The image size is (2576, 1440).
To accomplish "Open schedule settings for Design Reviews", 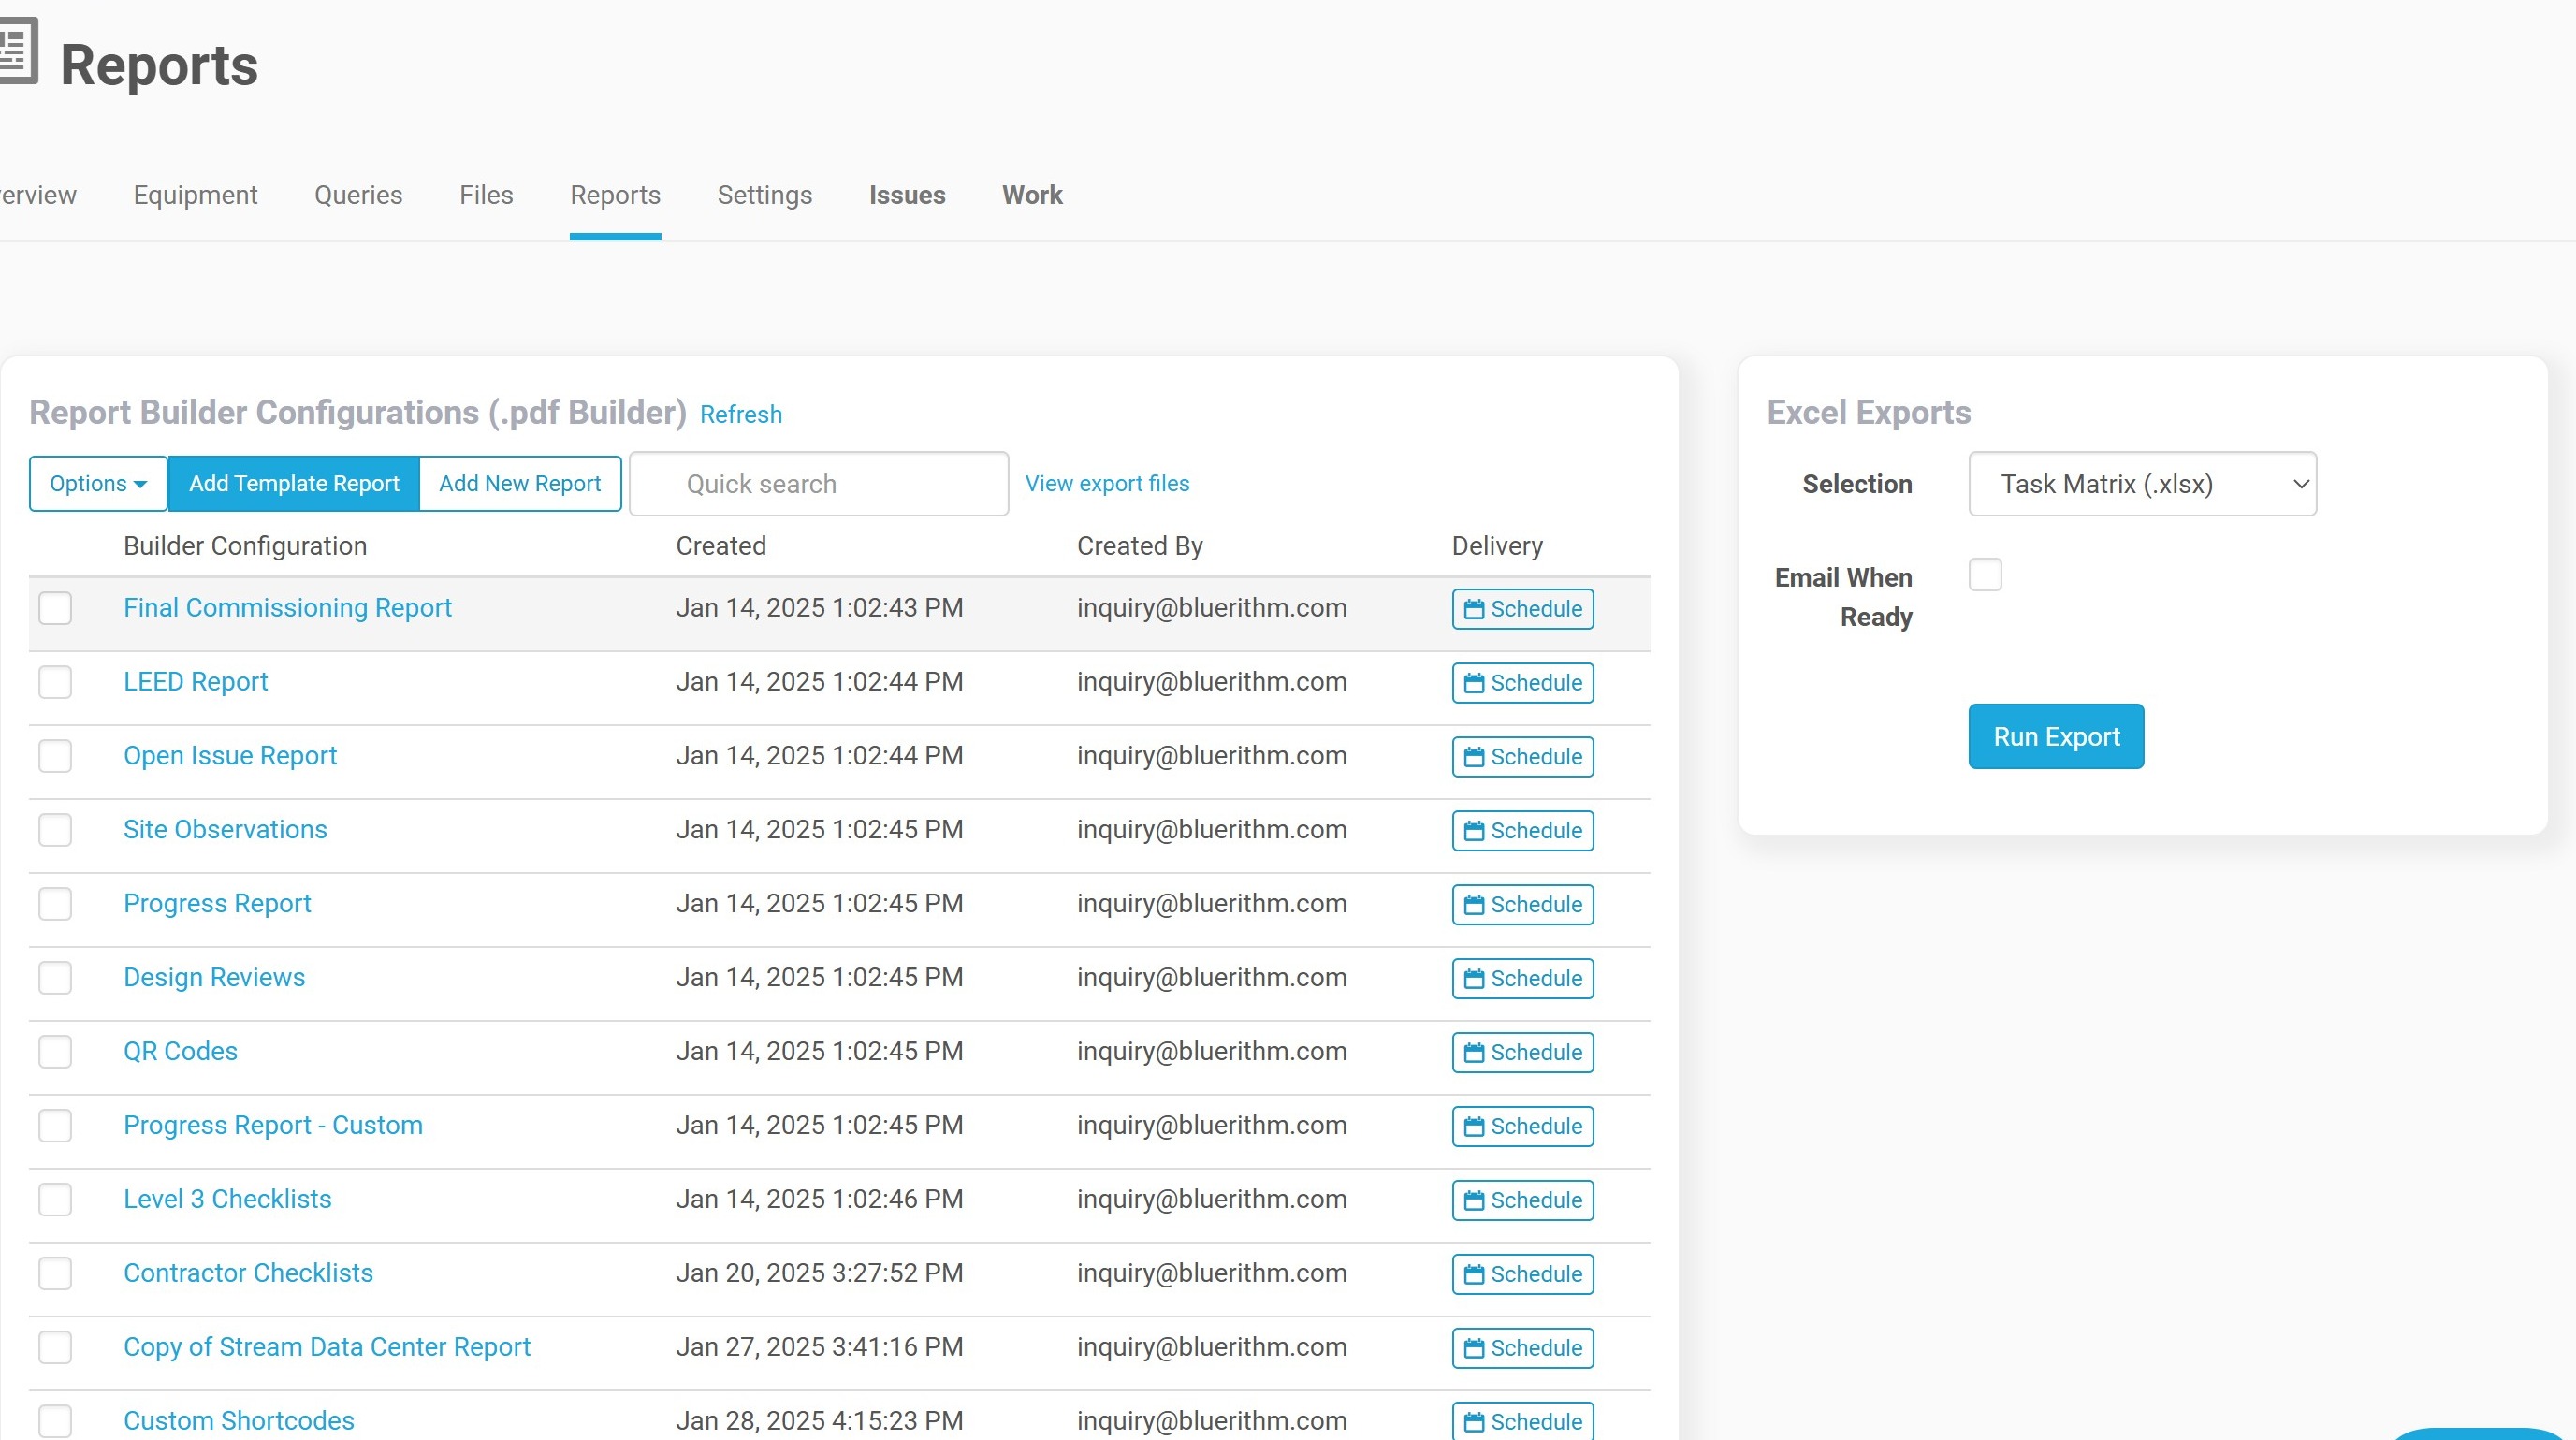I will pyautogui.click(x=1521, y=978).
